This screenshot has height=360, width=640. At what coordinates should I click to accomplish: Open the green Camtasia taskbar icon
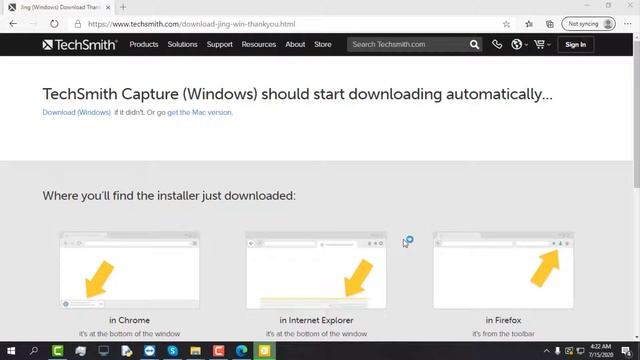click(x=58, y=351)
